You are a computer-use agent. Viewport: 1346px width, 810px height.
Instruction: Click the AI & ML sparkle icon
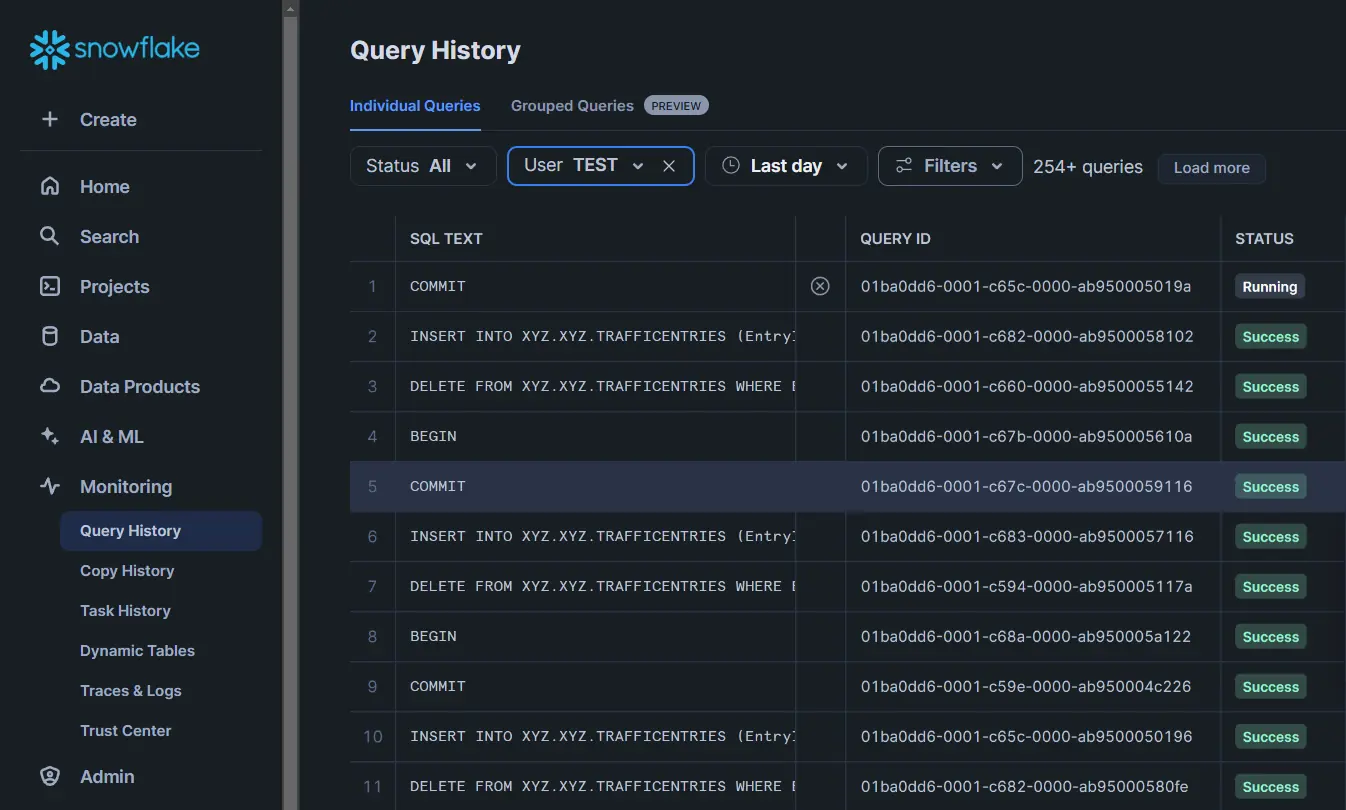[x=49, y=436]
